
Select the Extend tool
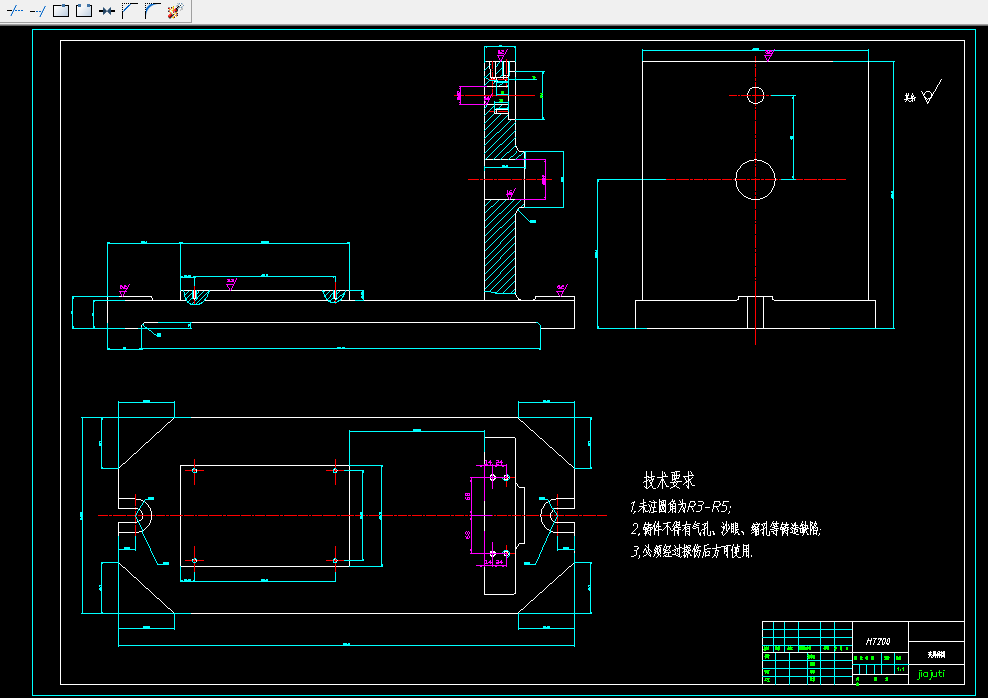click(x=37, y=11)
